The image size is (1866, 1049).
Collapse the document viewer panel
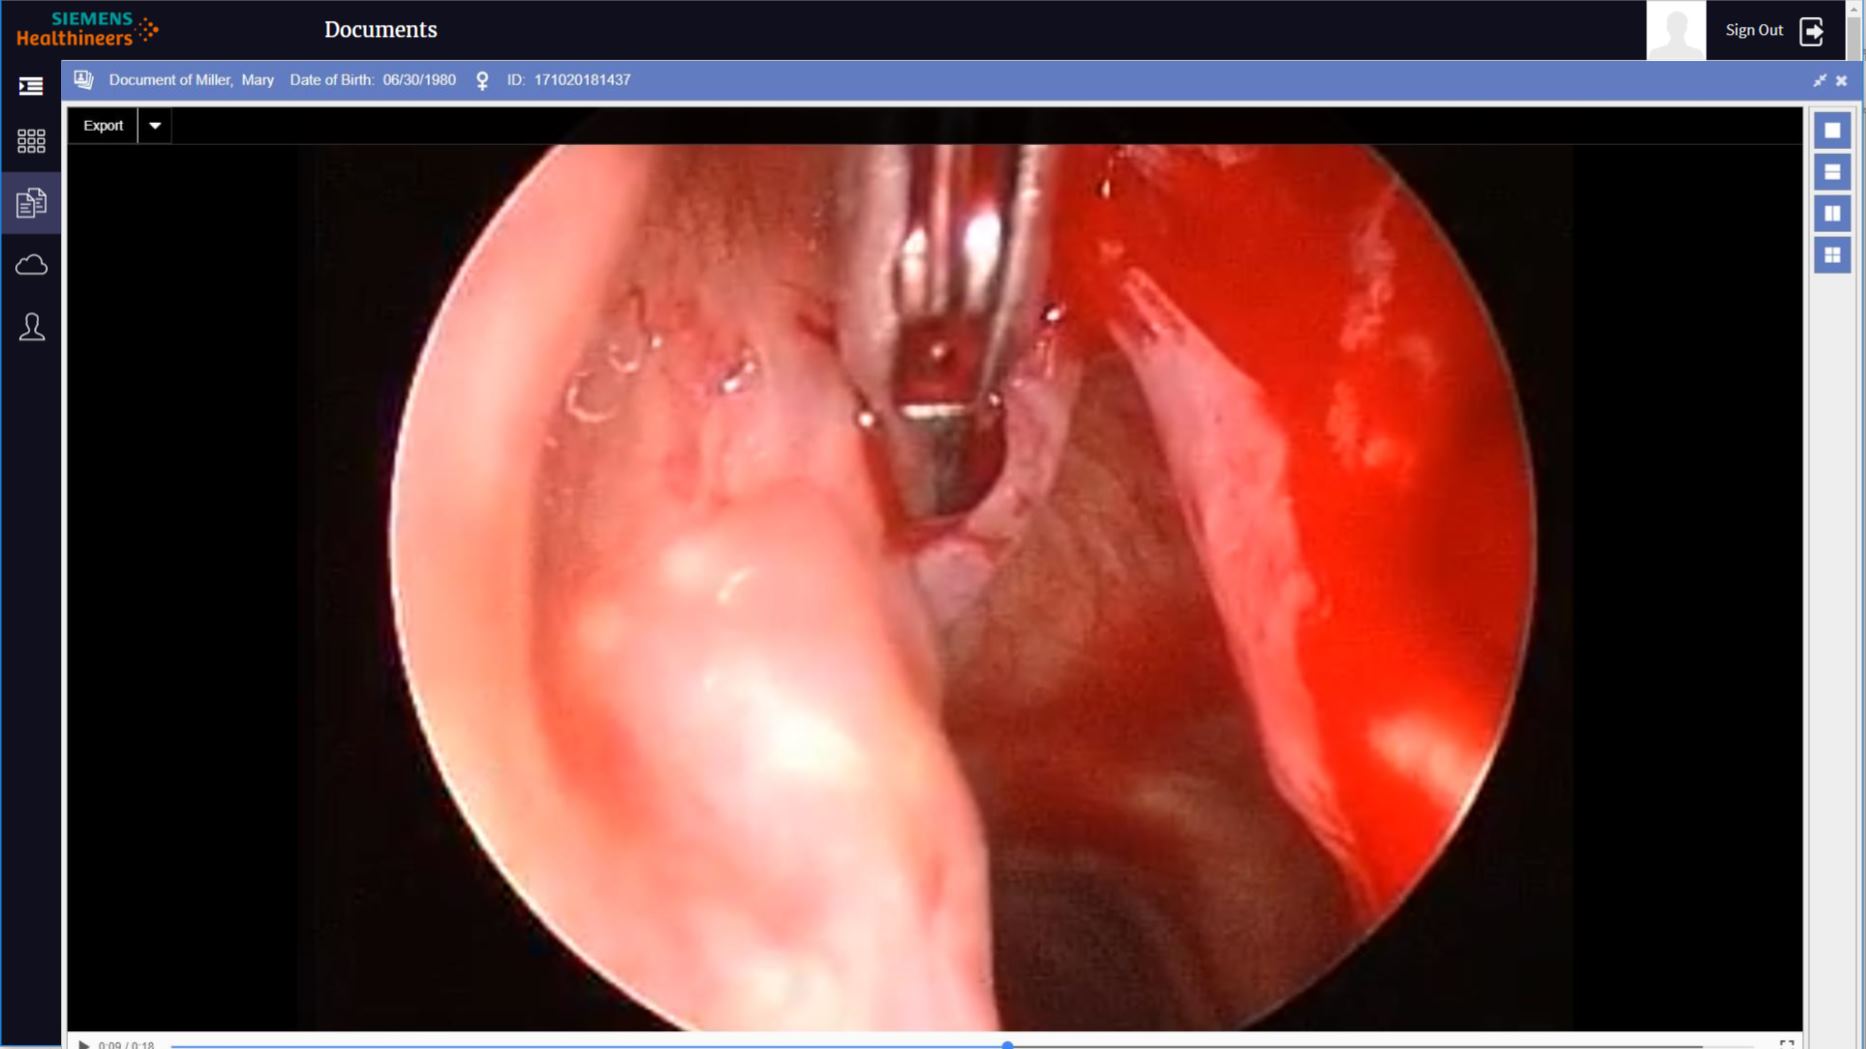coord(1819,80)
